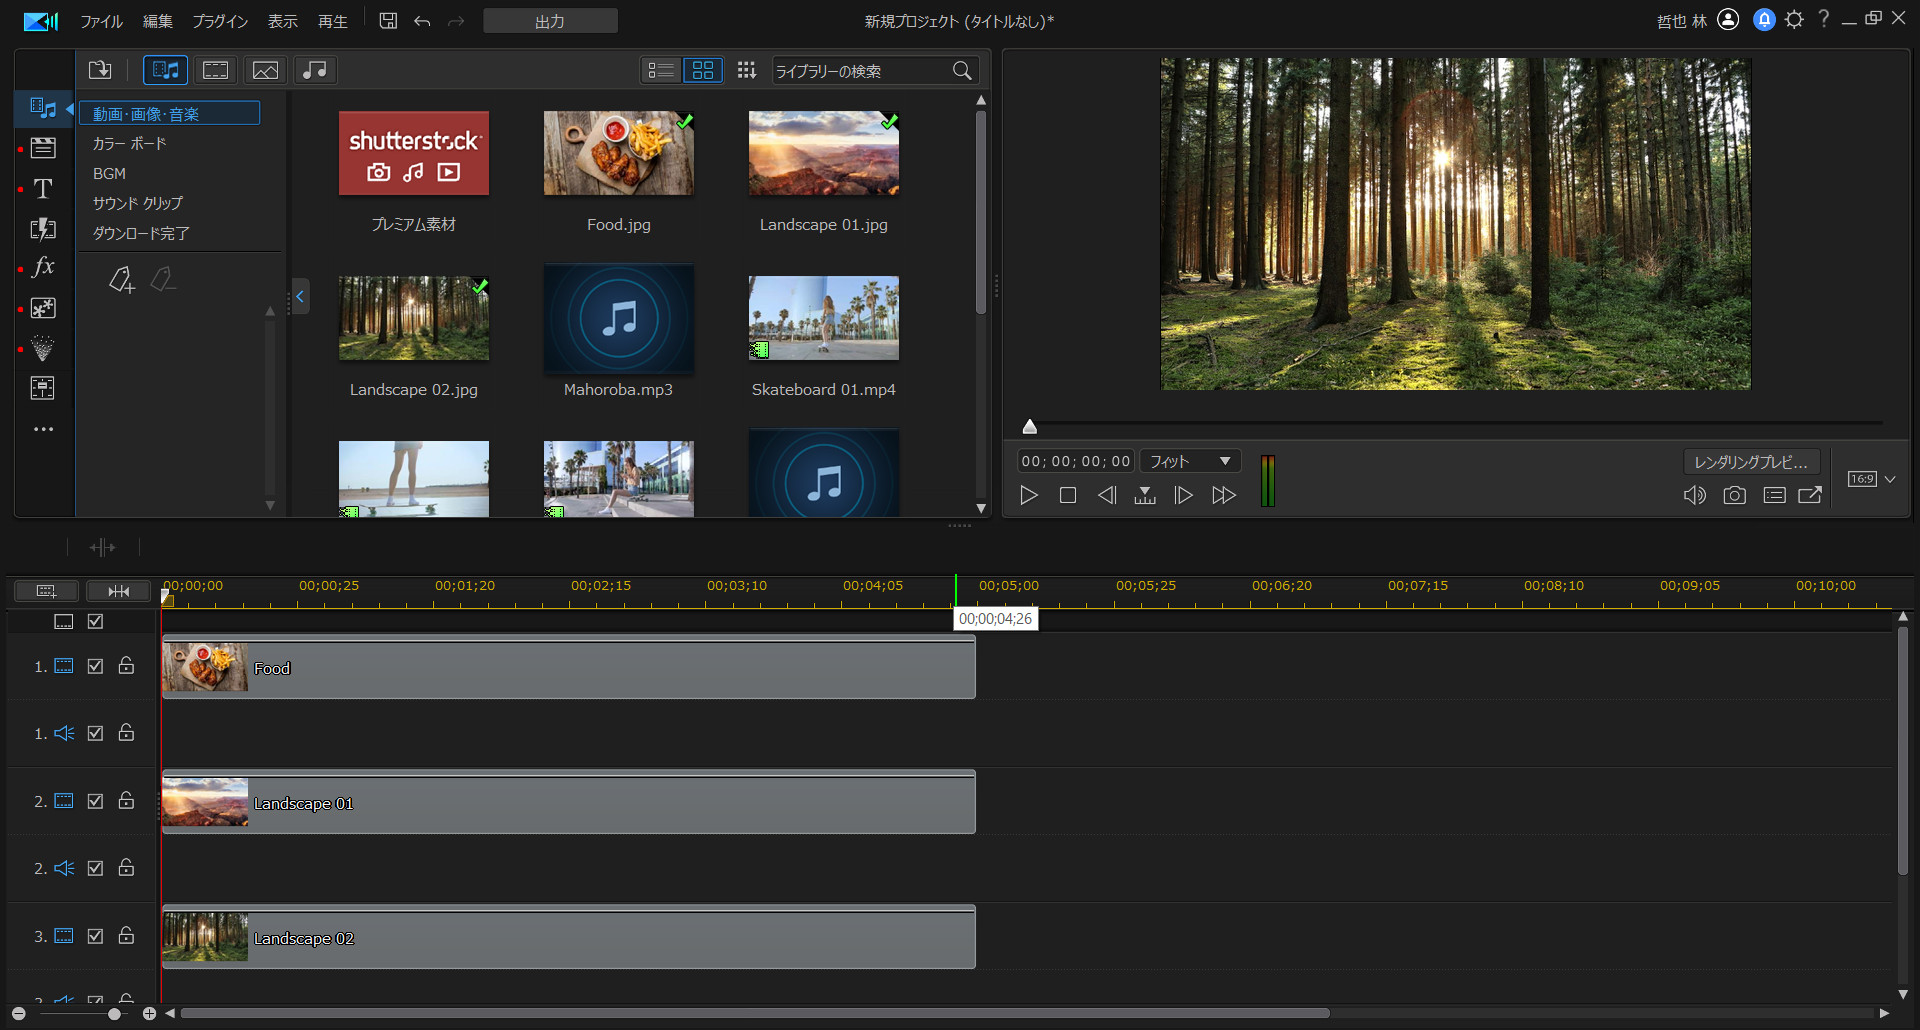1920x1030 pixels.
Task: Open the 16:9 aspect ratio dropdown
Action: click(1872, 479)
